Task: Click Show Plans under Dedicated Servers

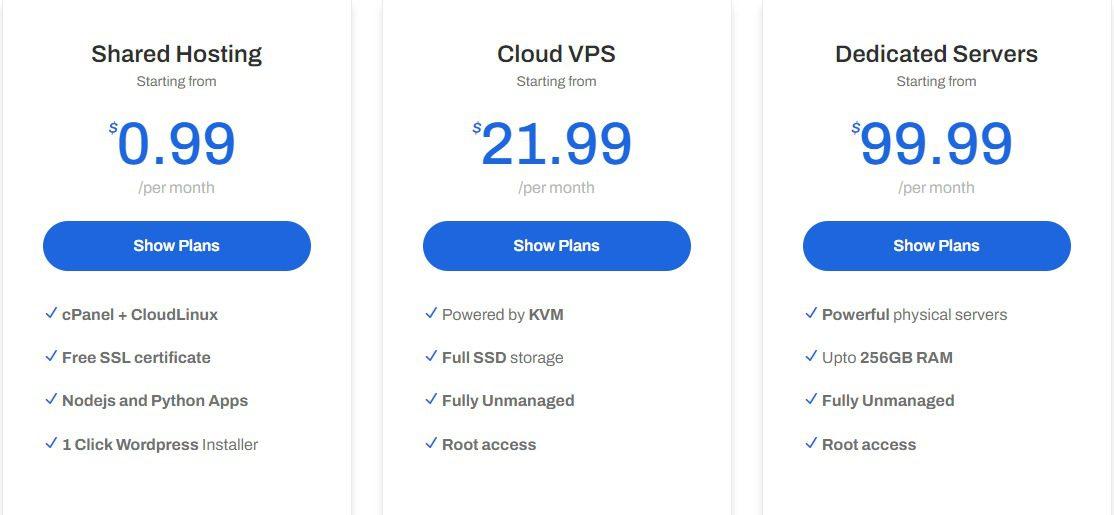Action: tap(936, 246)
